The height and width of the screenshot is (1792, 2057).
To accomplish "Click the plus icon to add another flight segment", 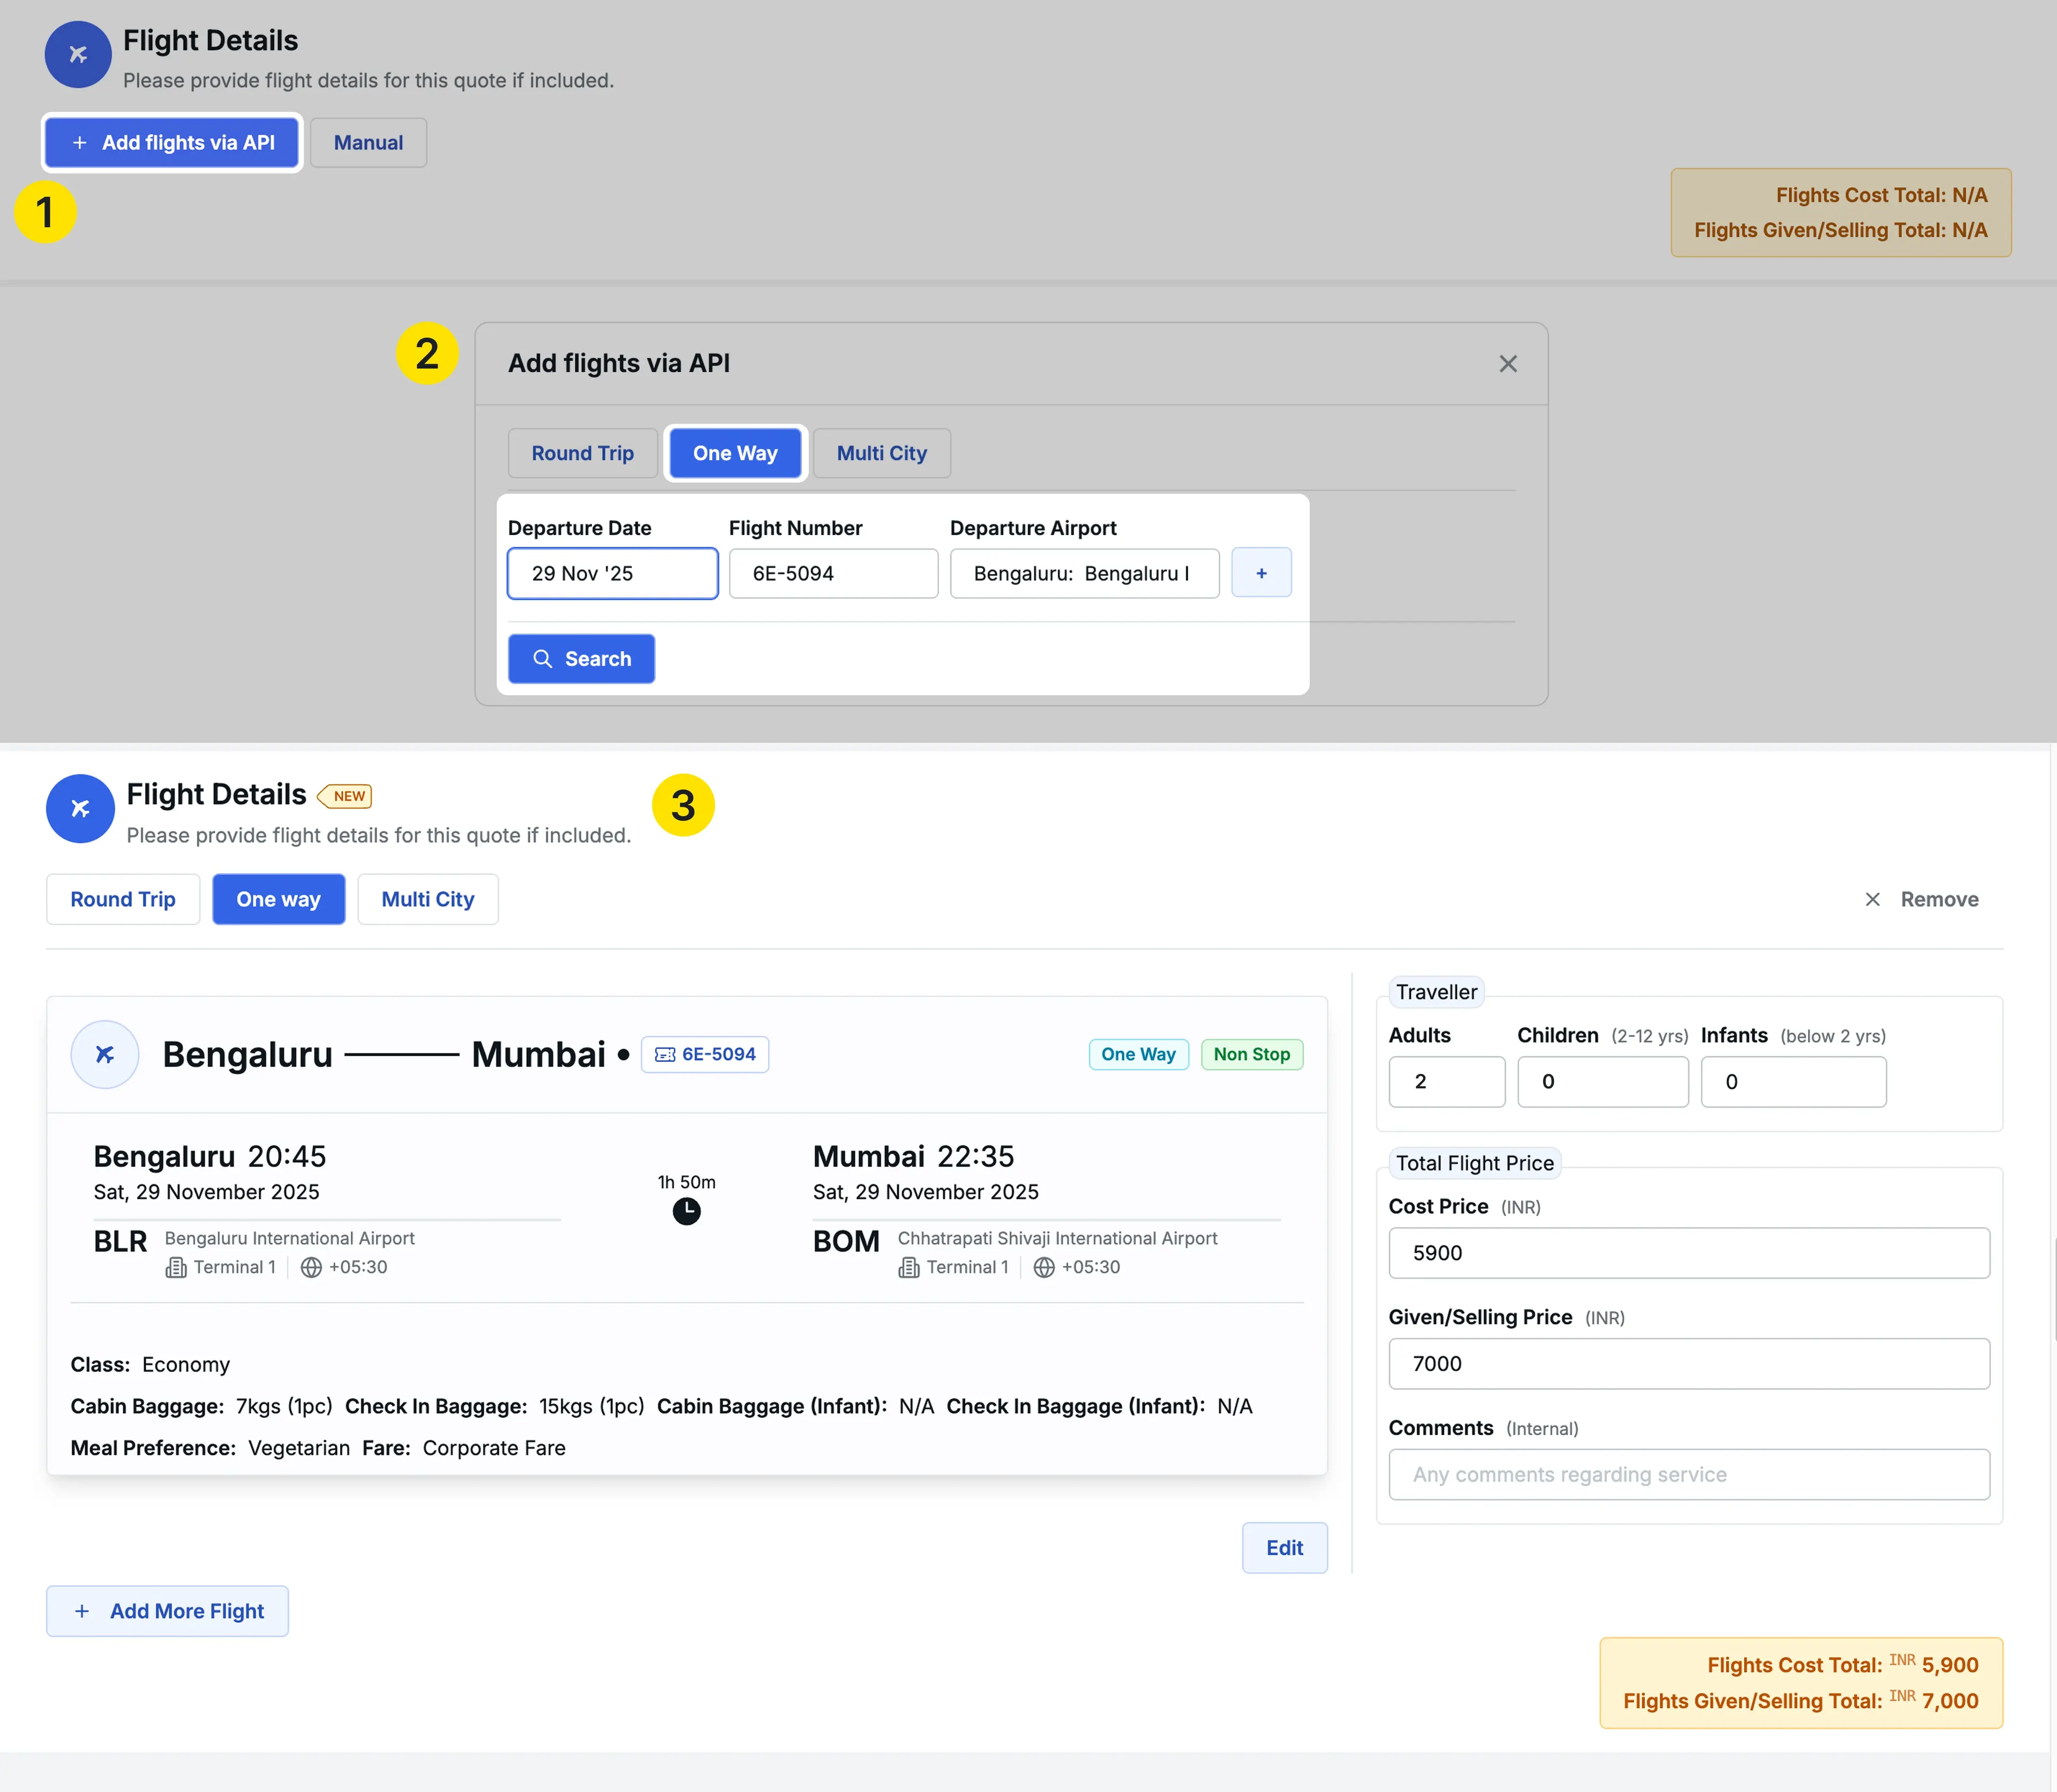I will (1261, 573).
